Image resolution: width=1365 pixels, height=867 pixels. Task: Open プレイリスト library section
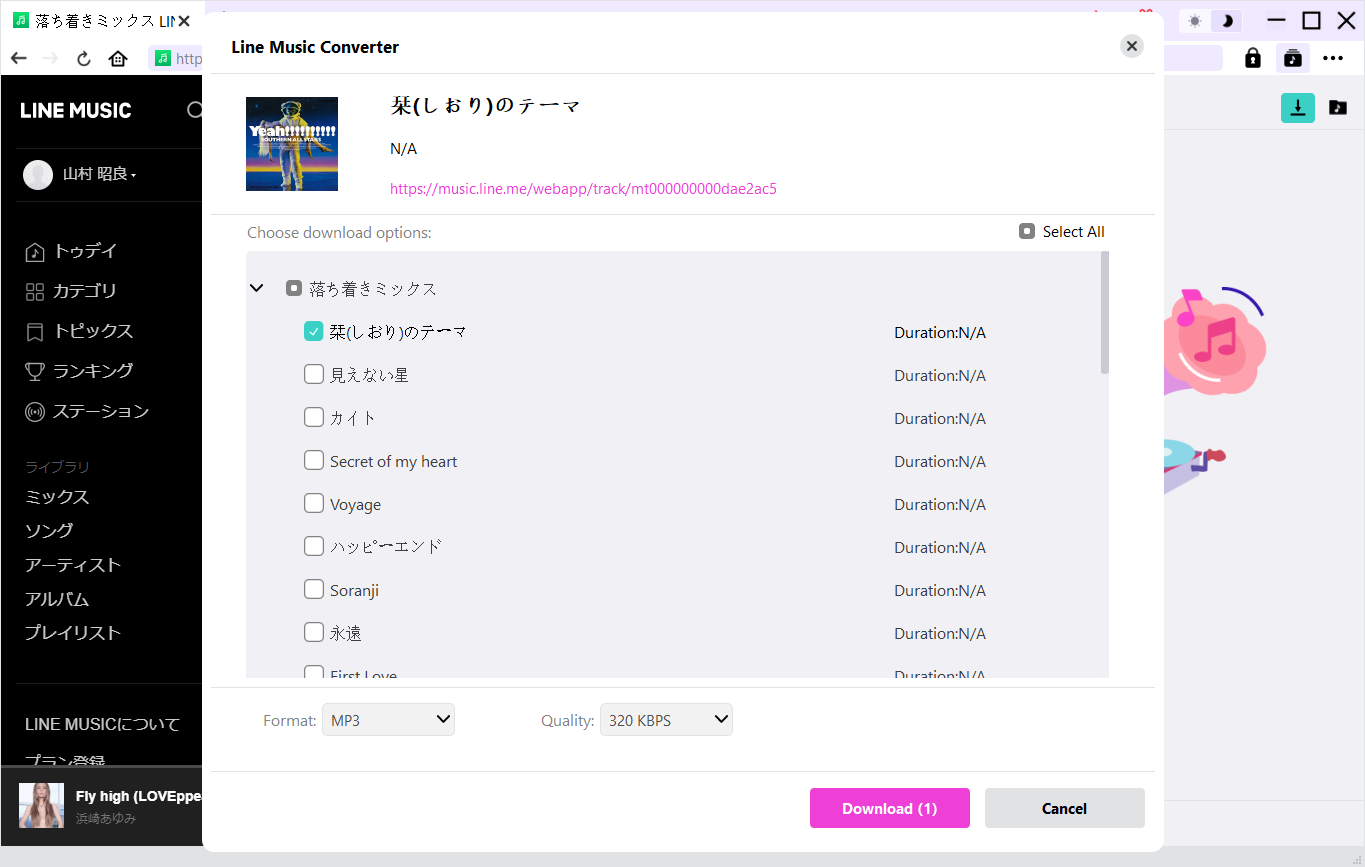tap(73, 633)
